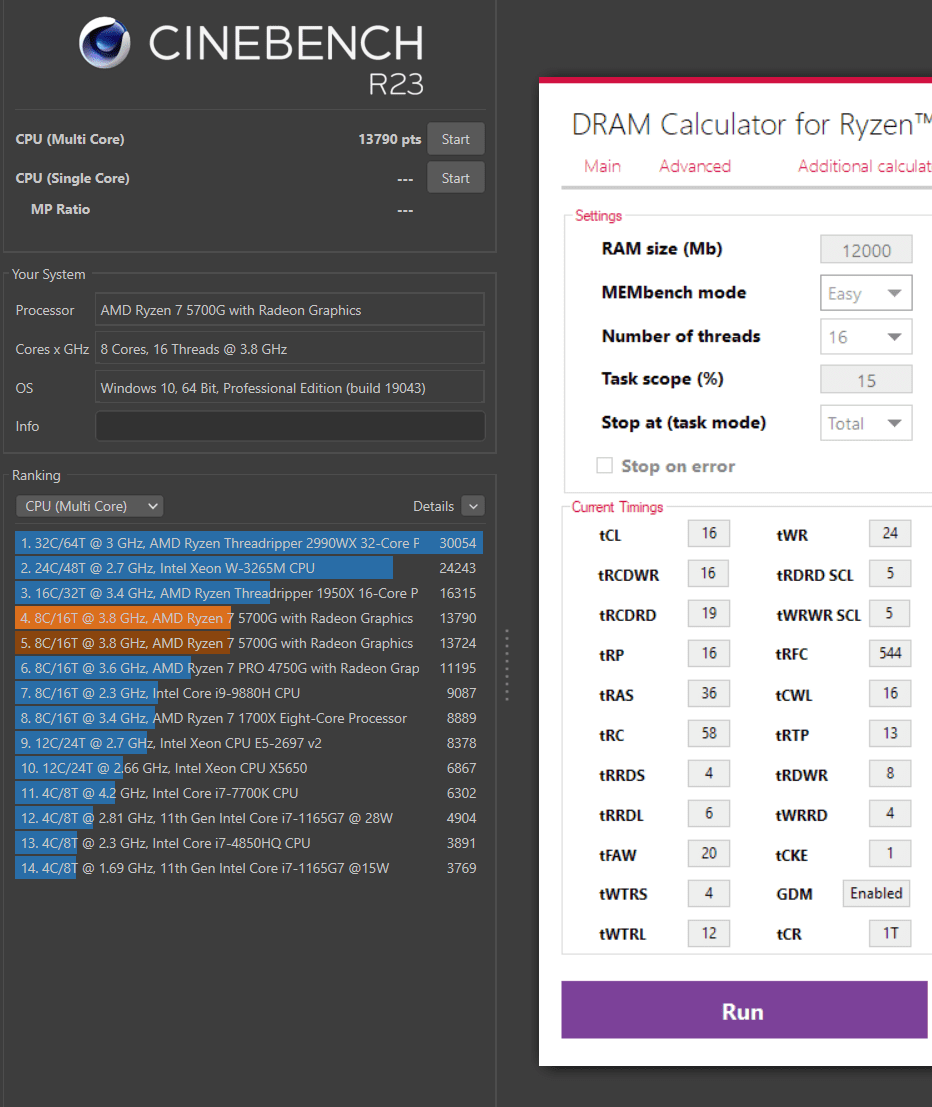Image resolution: width=932 pixels, height=1107 pixels.
Task: Click the tCWL value field
Action: [890, 693]
